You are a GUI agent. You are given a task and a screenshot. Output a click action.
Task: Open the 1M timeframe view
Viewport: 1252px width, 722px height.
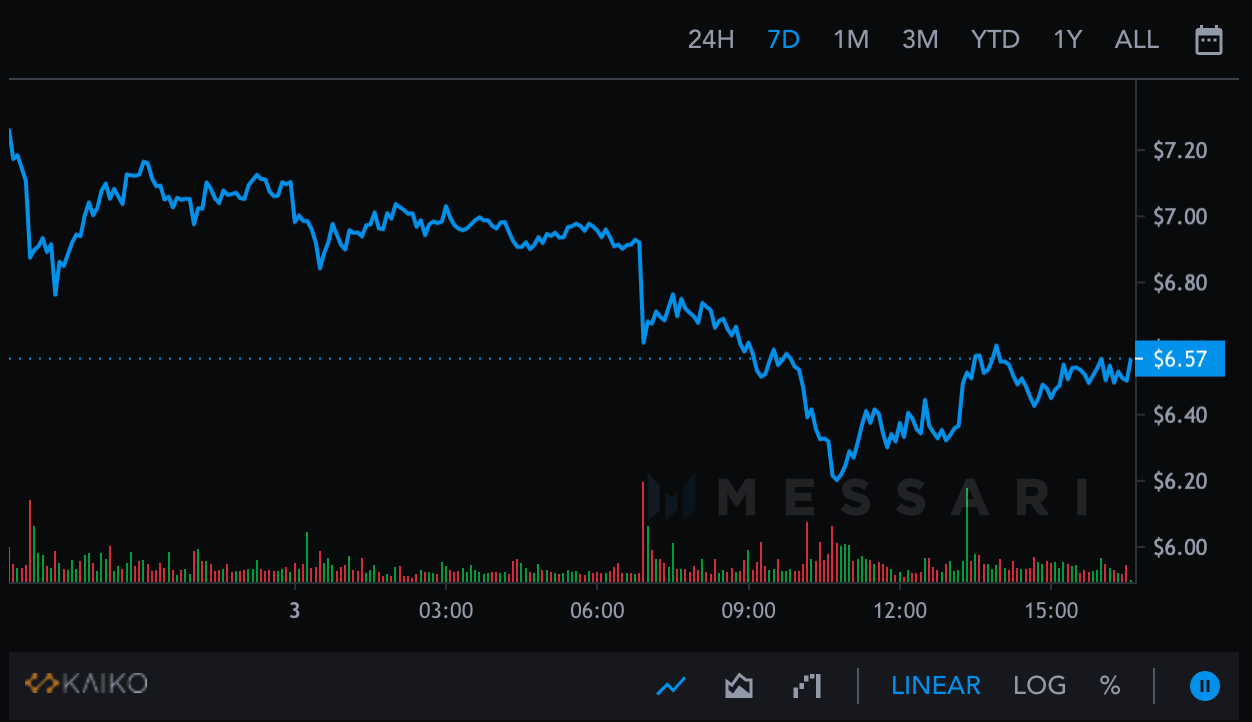851,39
